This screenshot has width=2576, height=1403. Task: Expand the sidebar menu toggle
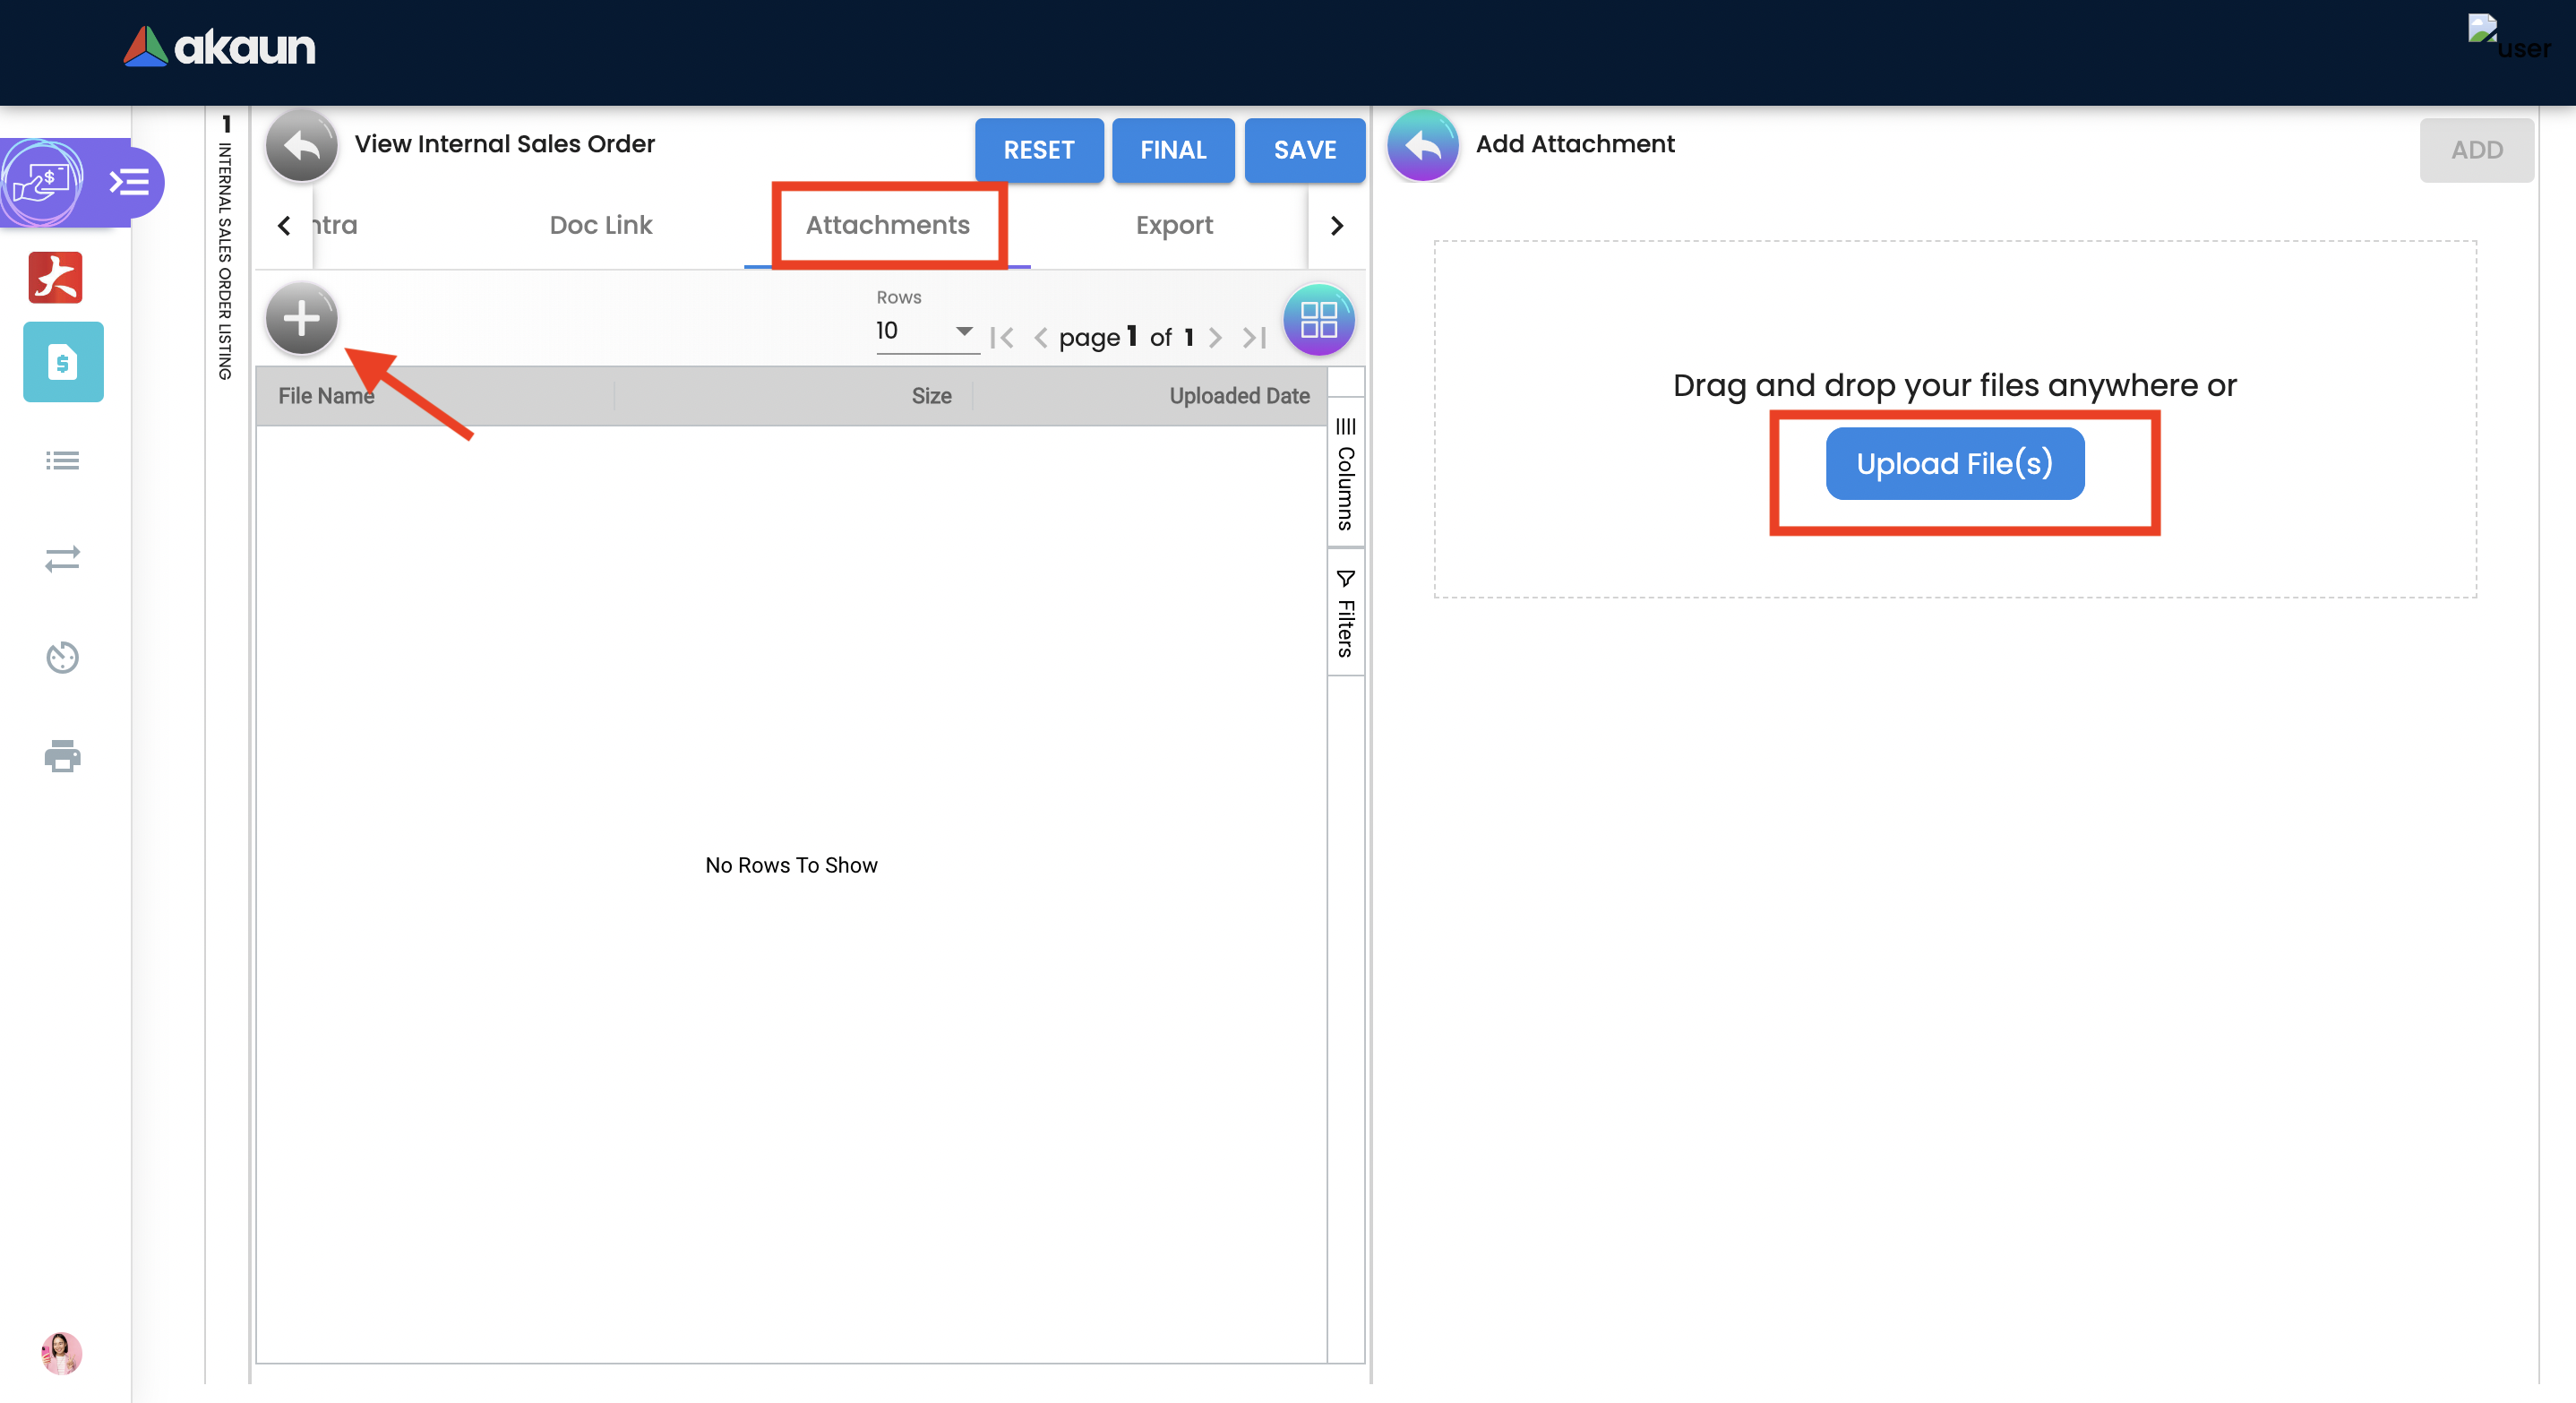click(130, 182)
